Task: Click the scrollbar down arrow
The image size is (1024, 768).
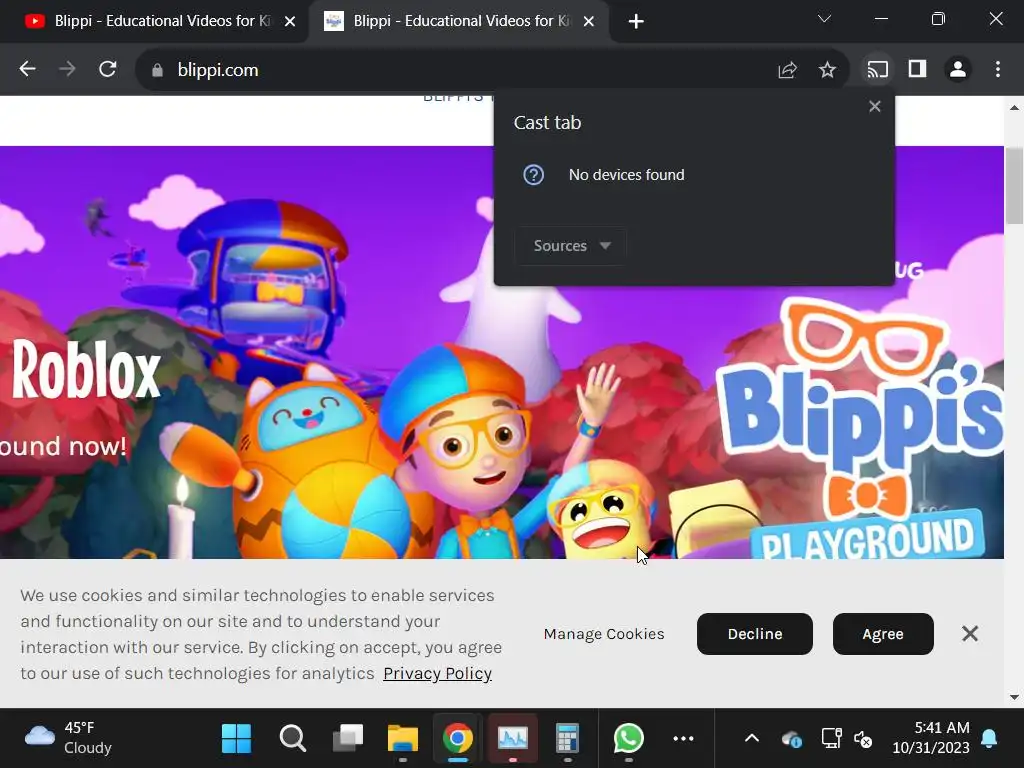Action: click(1014, 697)
